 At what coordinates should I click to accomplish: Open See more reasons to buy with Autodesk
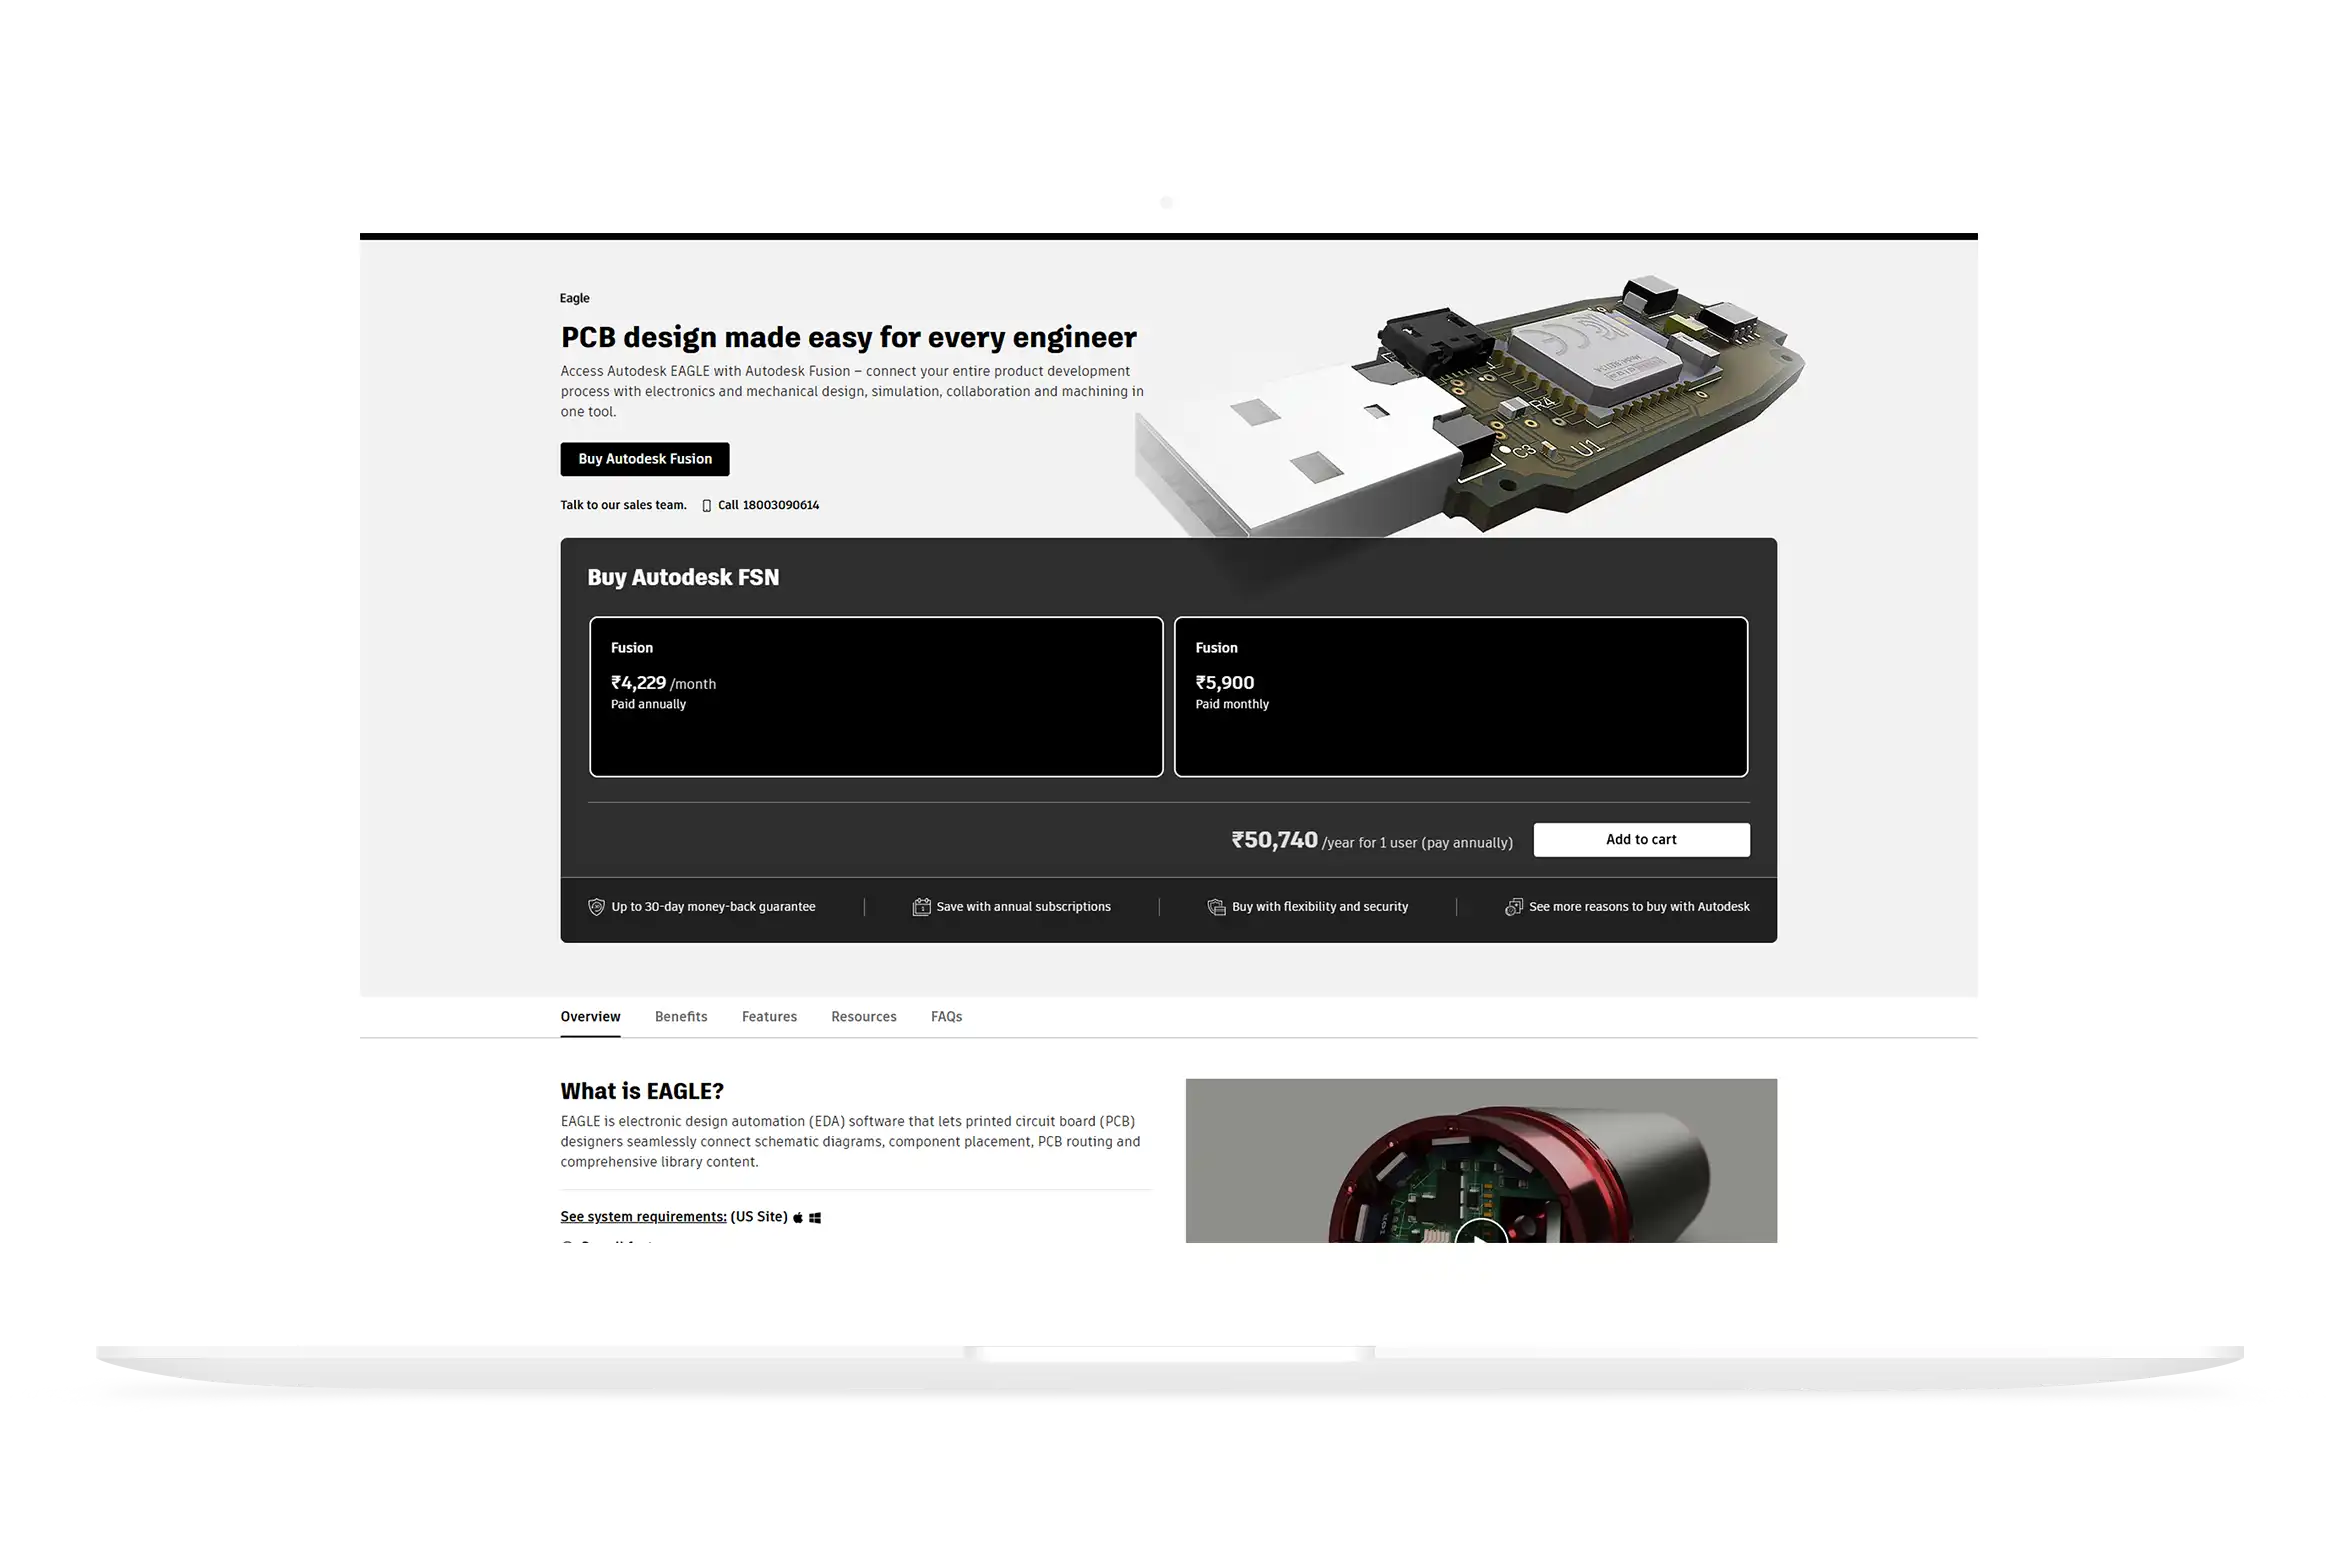(1639, 907)
